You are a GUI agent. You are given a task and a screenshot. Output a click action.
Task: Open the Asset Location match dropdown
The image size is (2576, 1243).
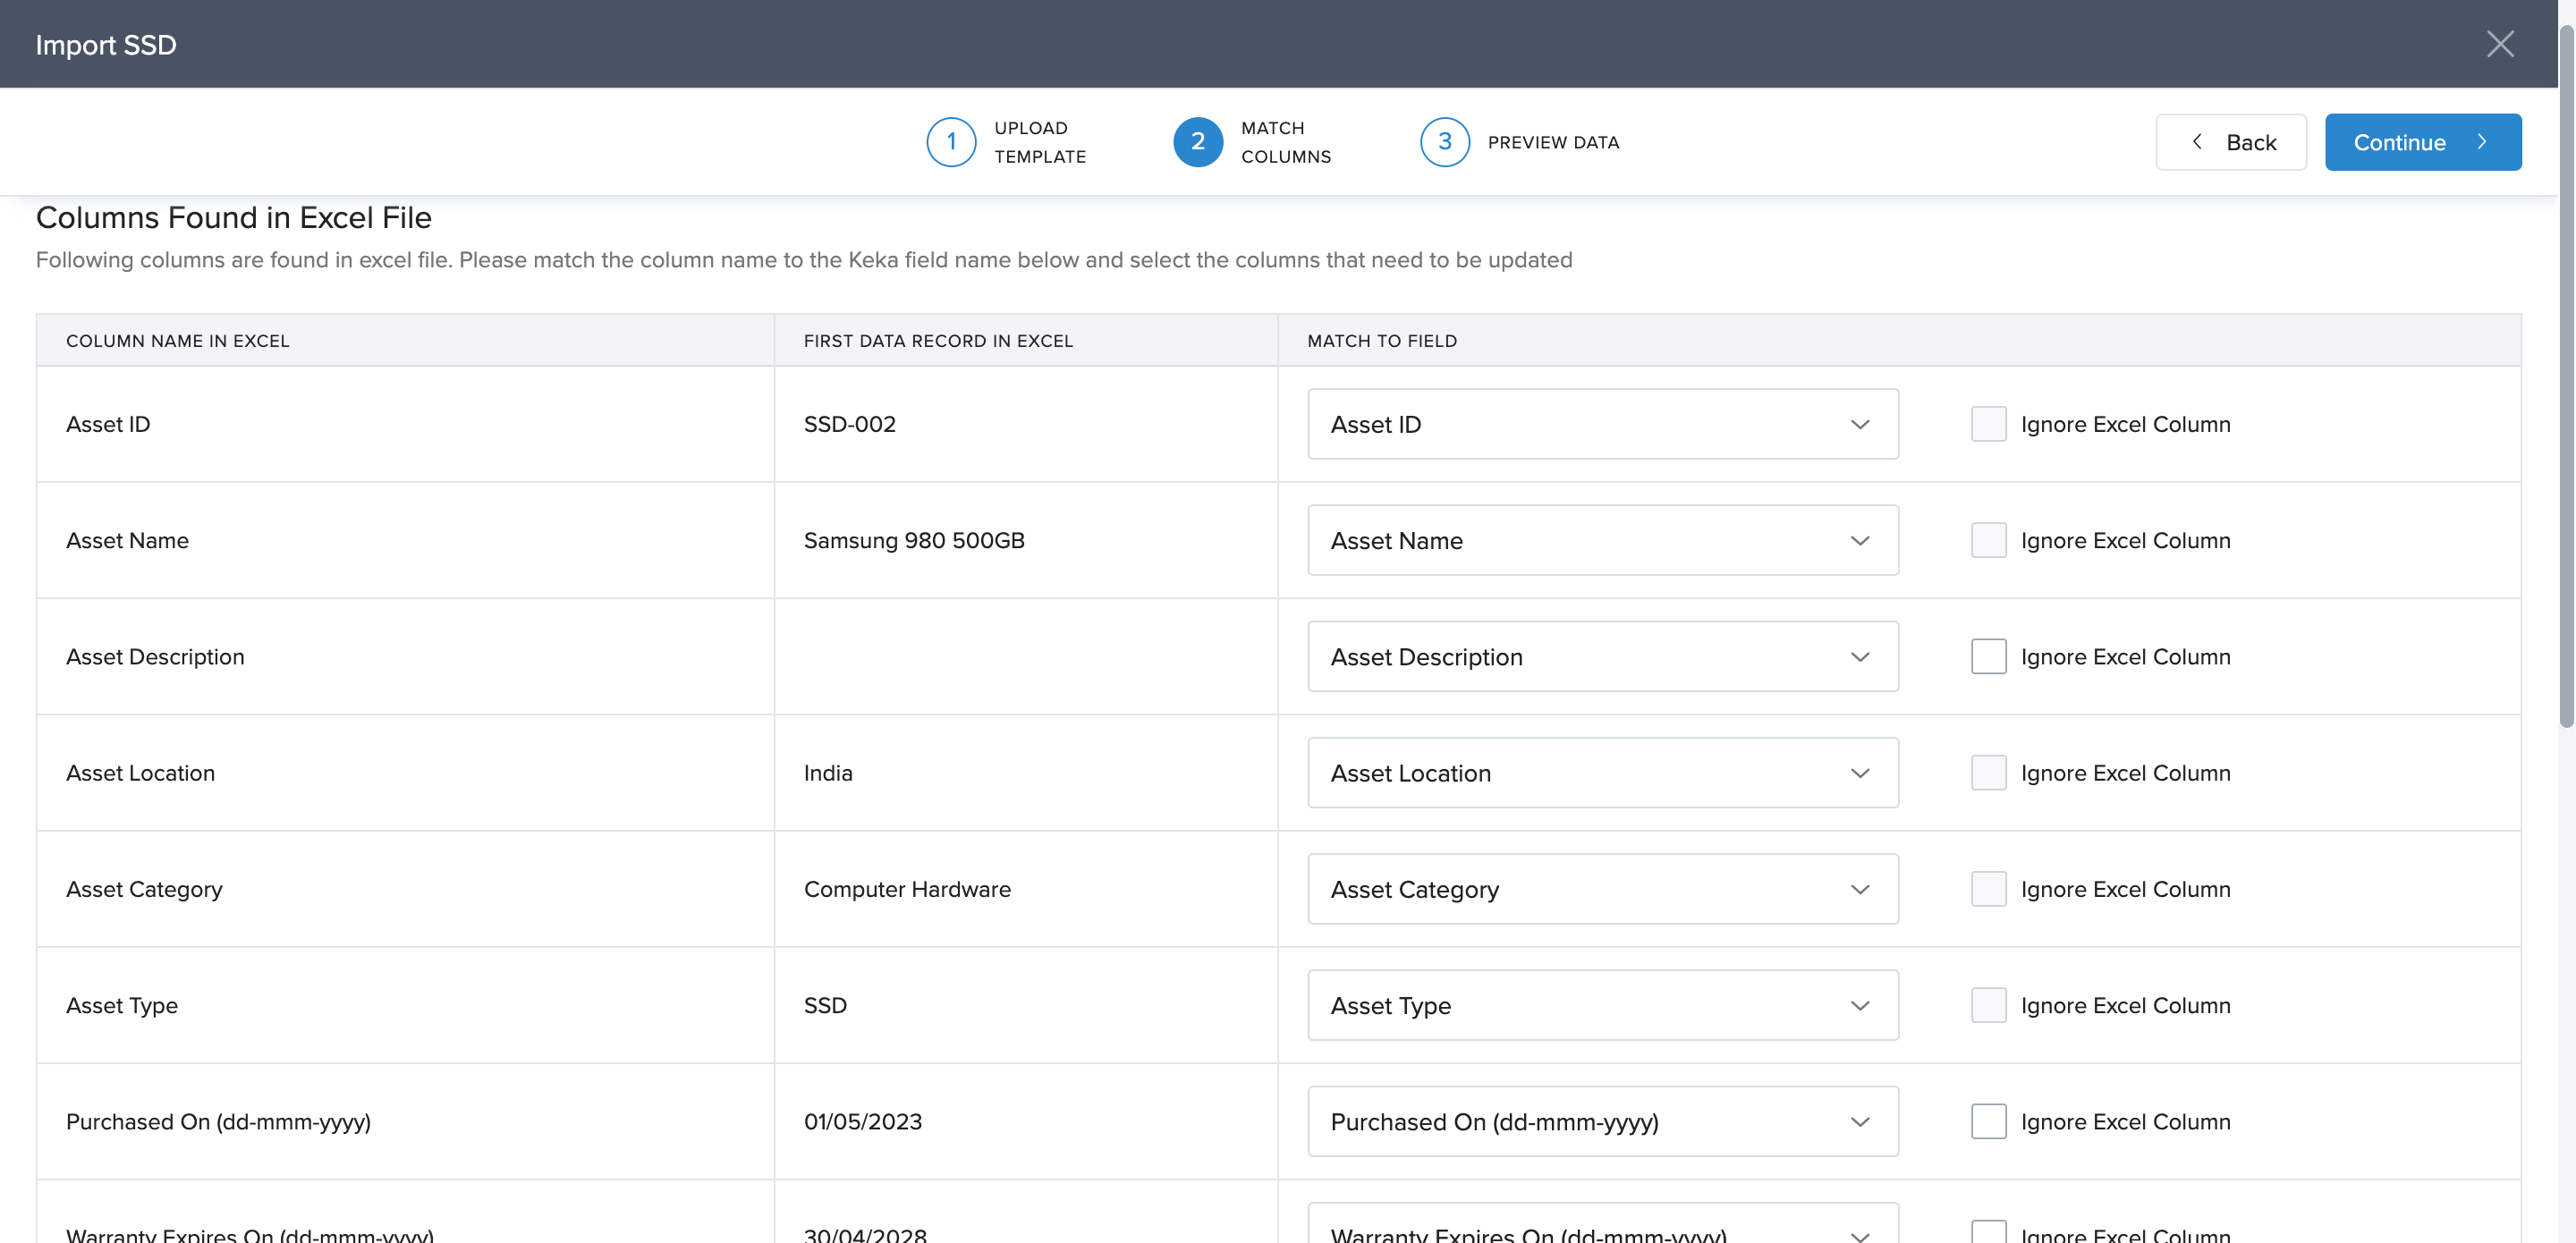(x=1602, y=773)
